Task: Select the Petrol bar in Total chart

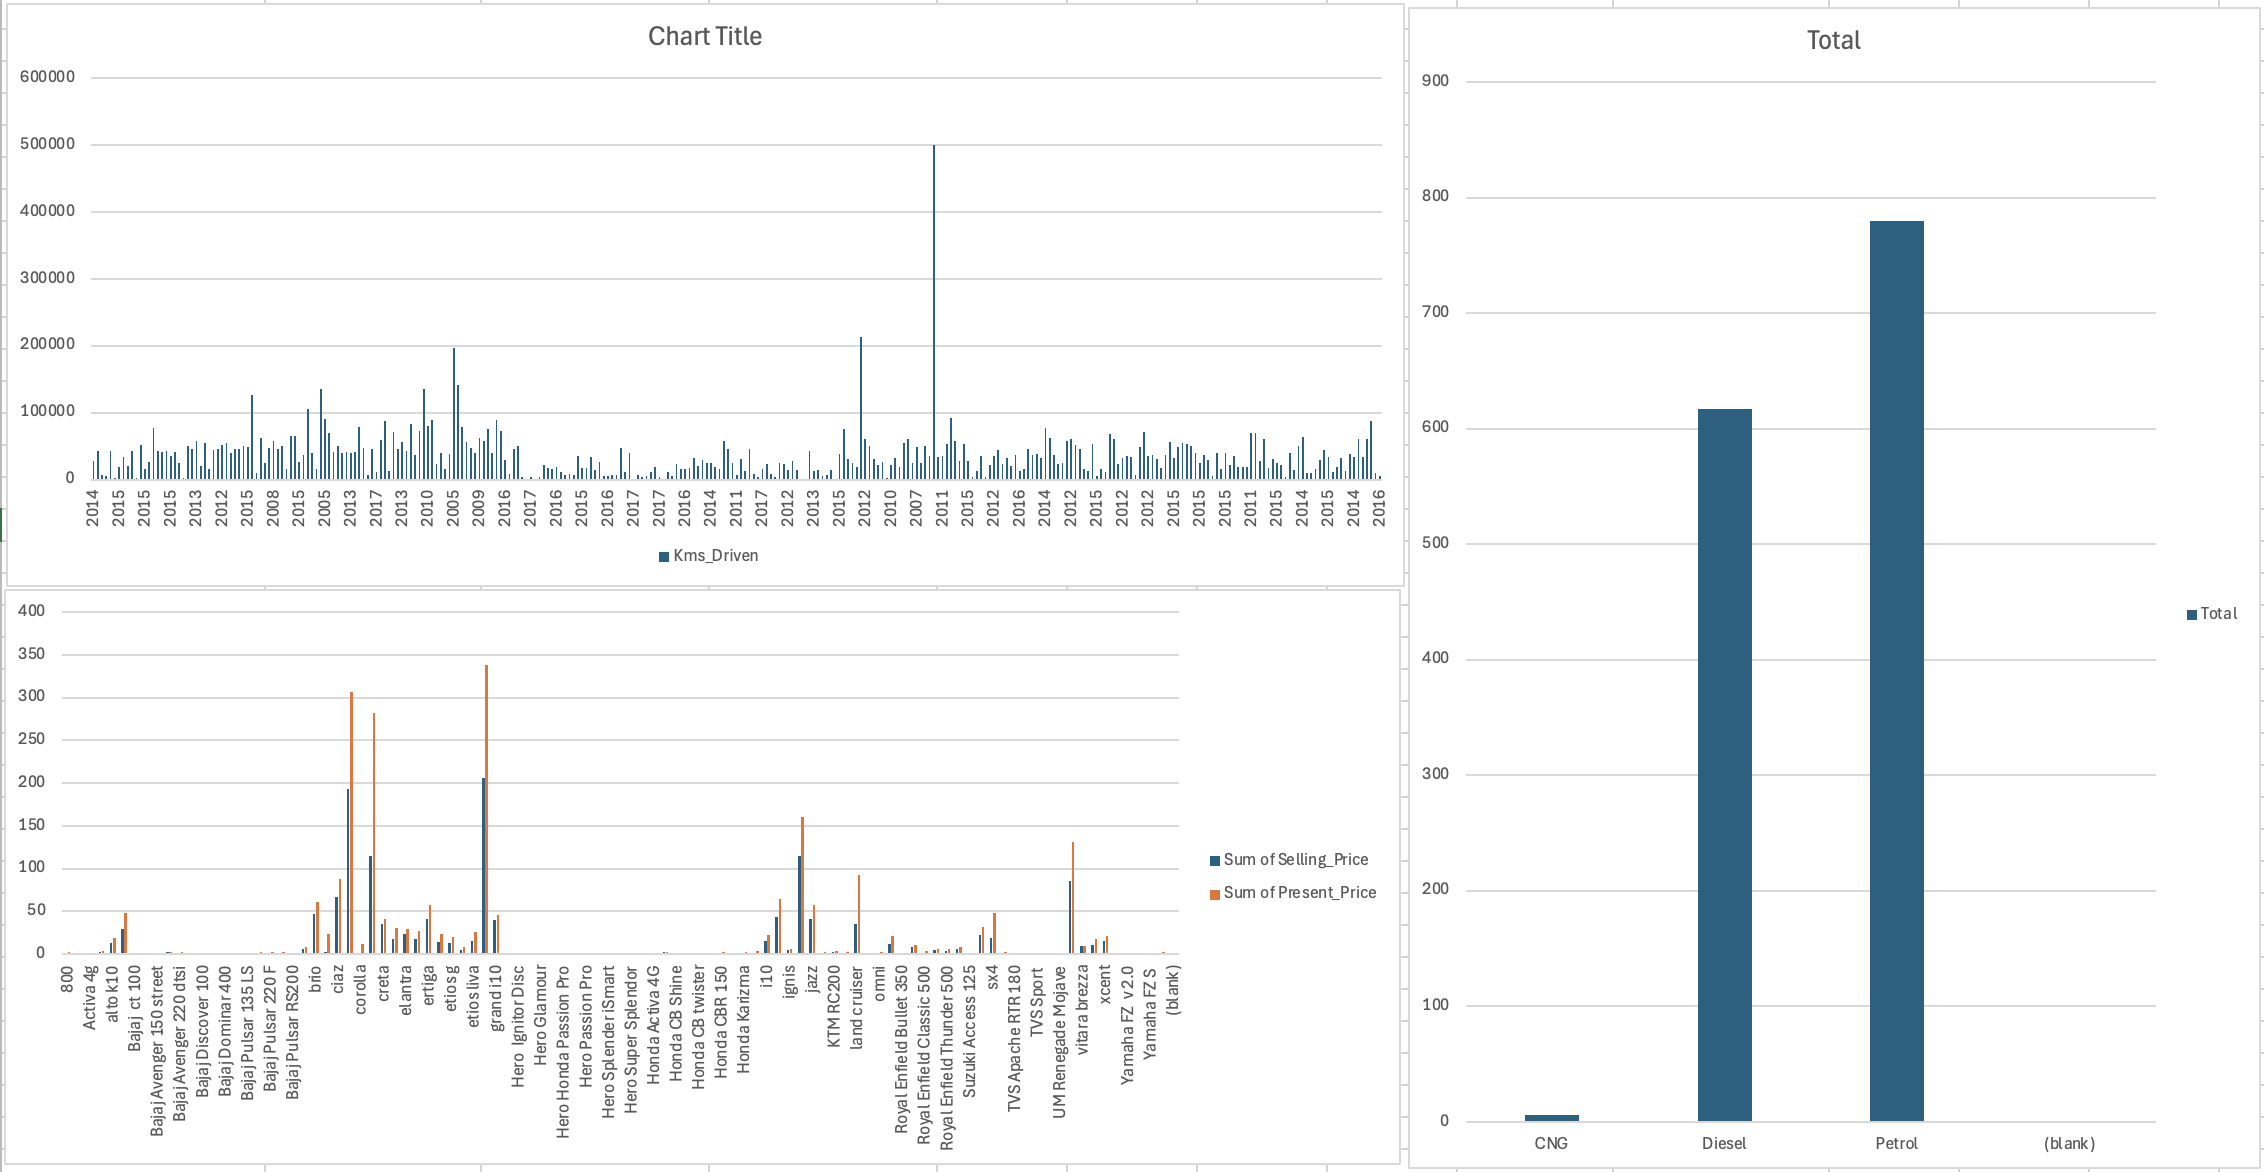Action: (1896, 670)
